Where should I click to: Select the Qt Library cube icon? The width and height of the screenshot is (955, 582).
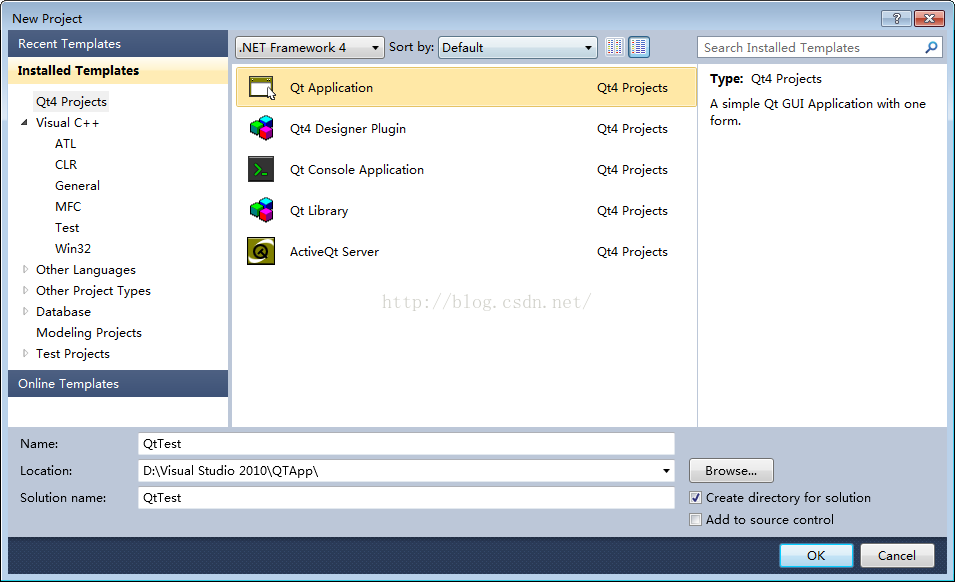tap(261, 210)
